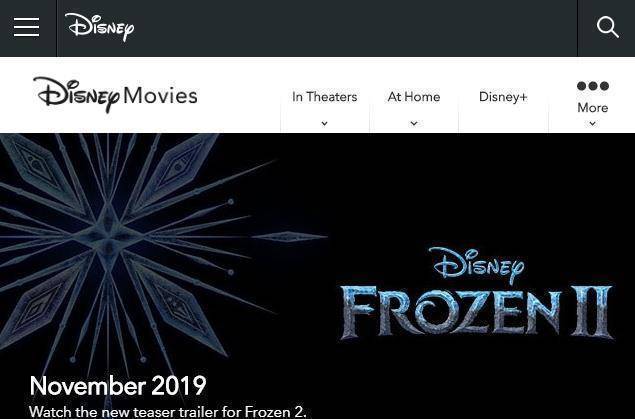
Task: Expand the chevron under In Theaters
Action: [x=324, y=123]
